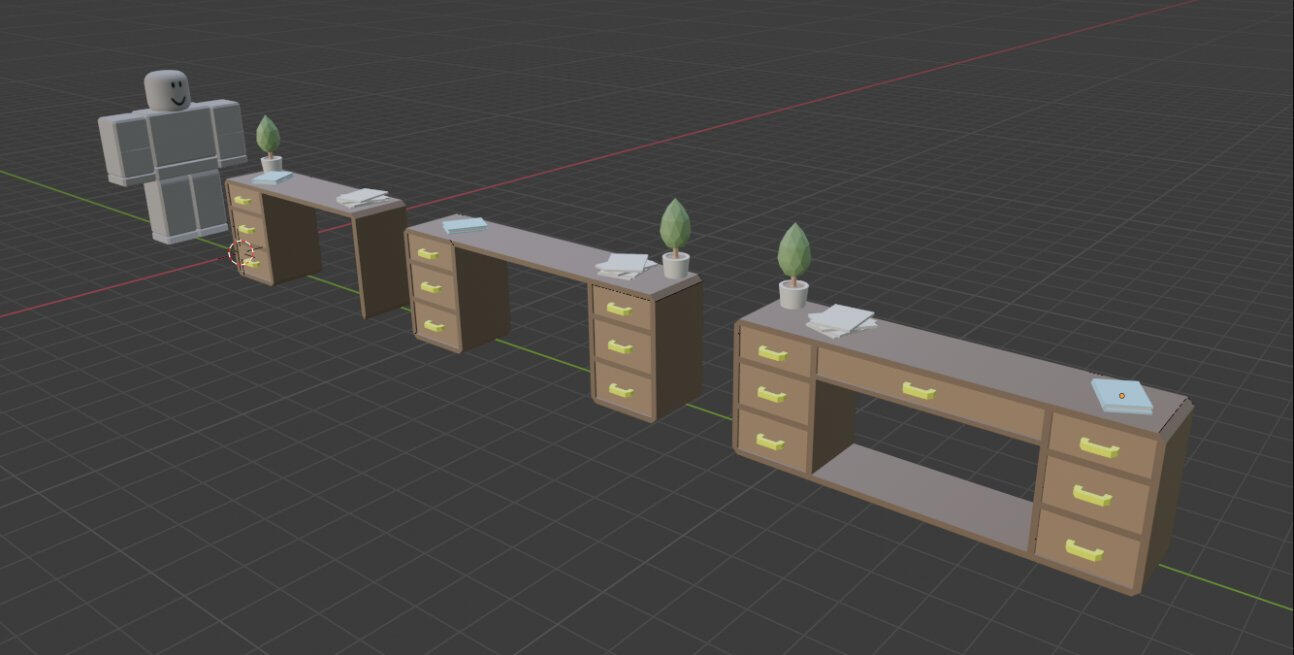1294x655 pixels.
Task: Click the potted plant on the middle desk
Action: [x=675, y=235]
